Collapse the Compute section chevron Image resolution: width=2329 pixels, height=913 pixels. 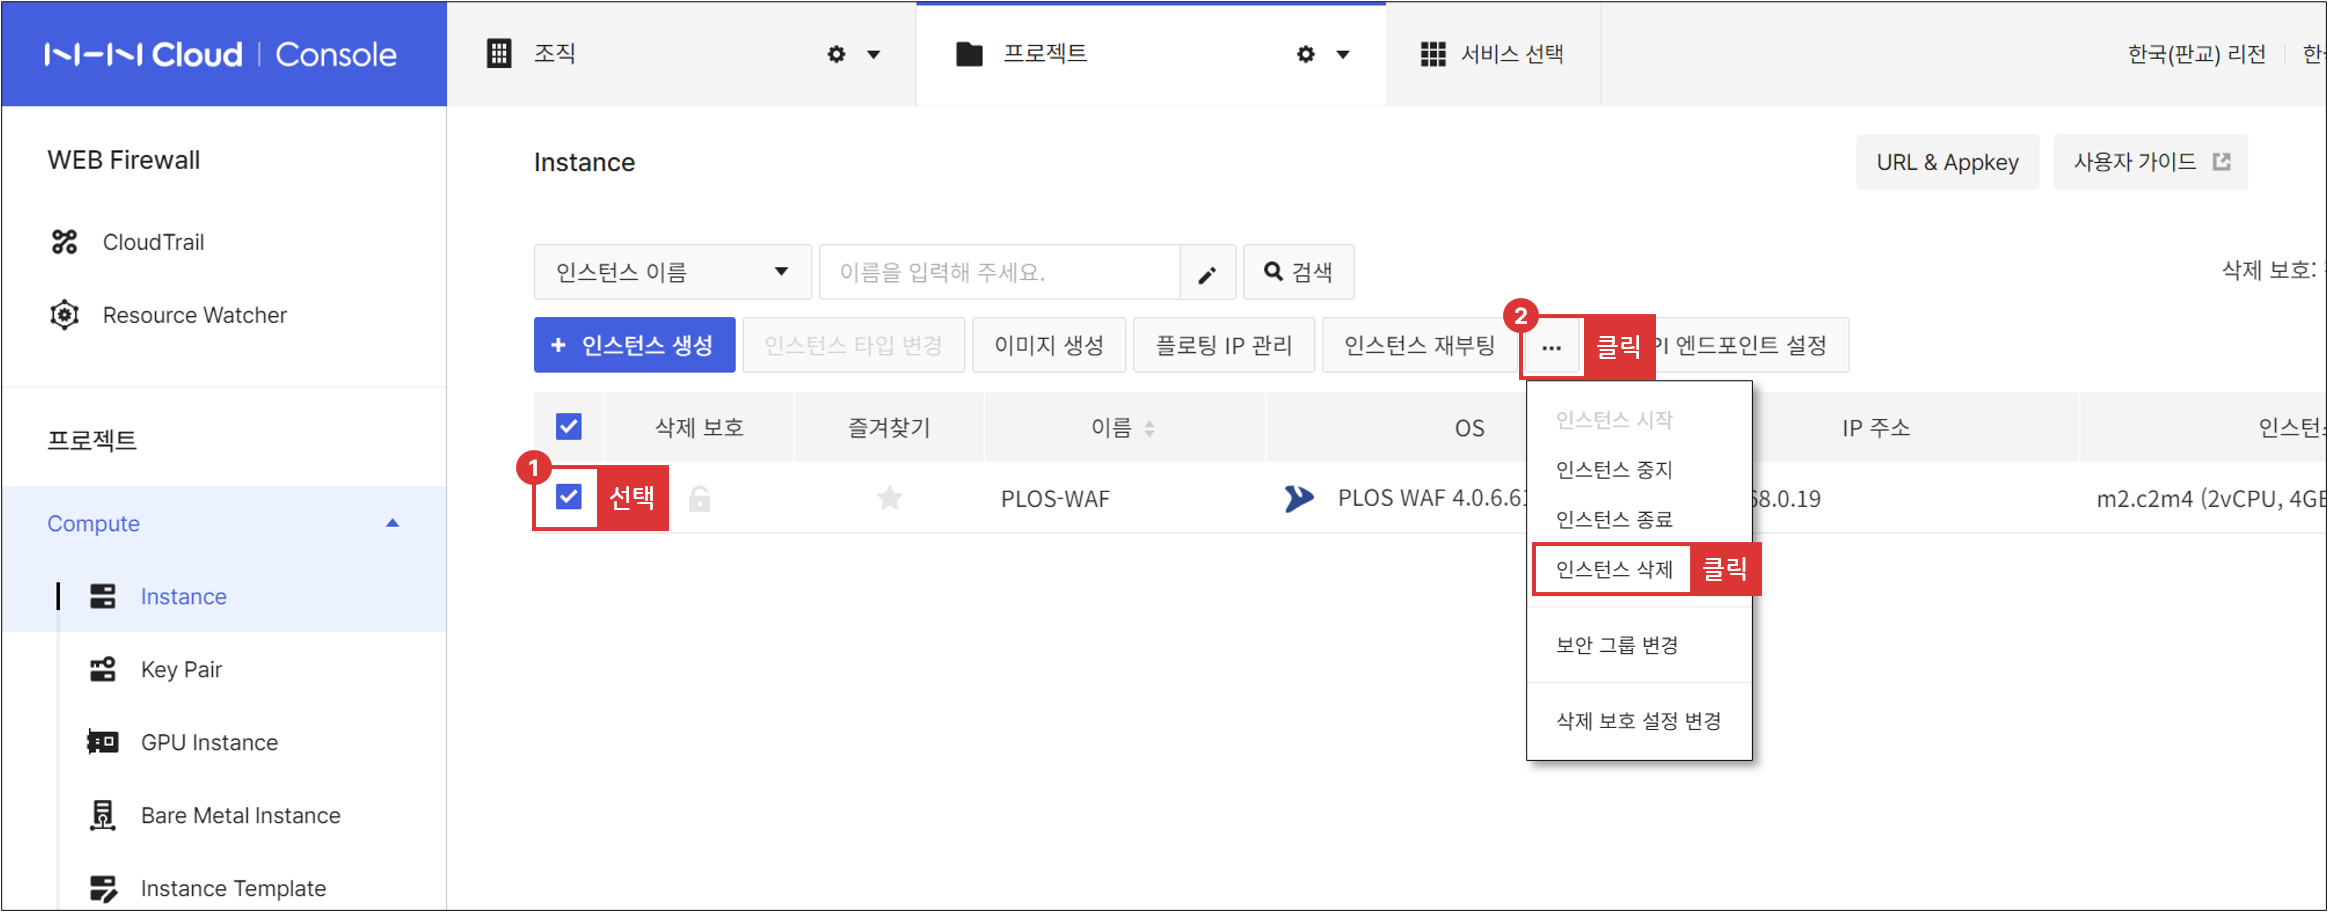coord(392,522)
